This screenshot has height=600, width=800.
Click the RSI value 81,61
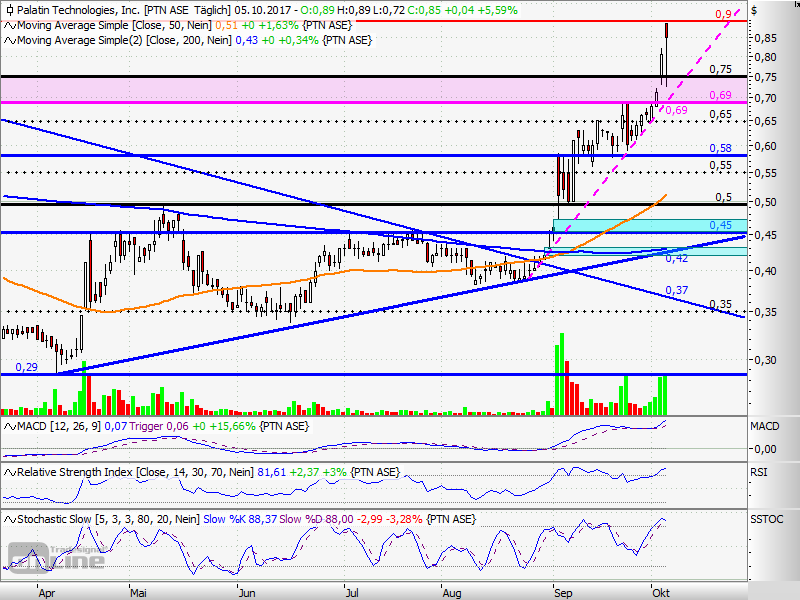271,472
